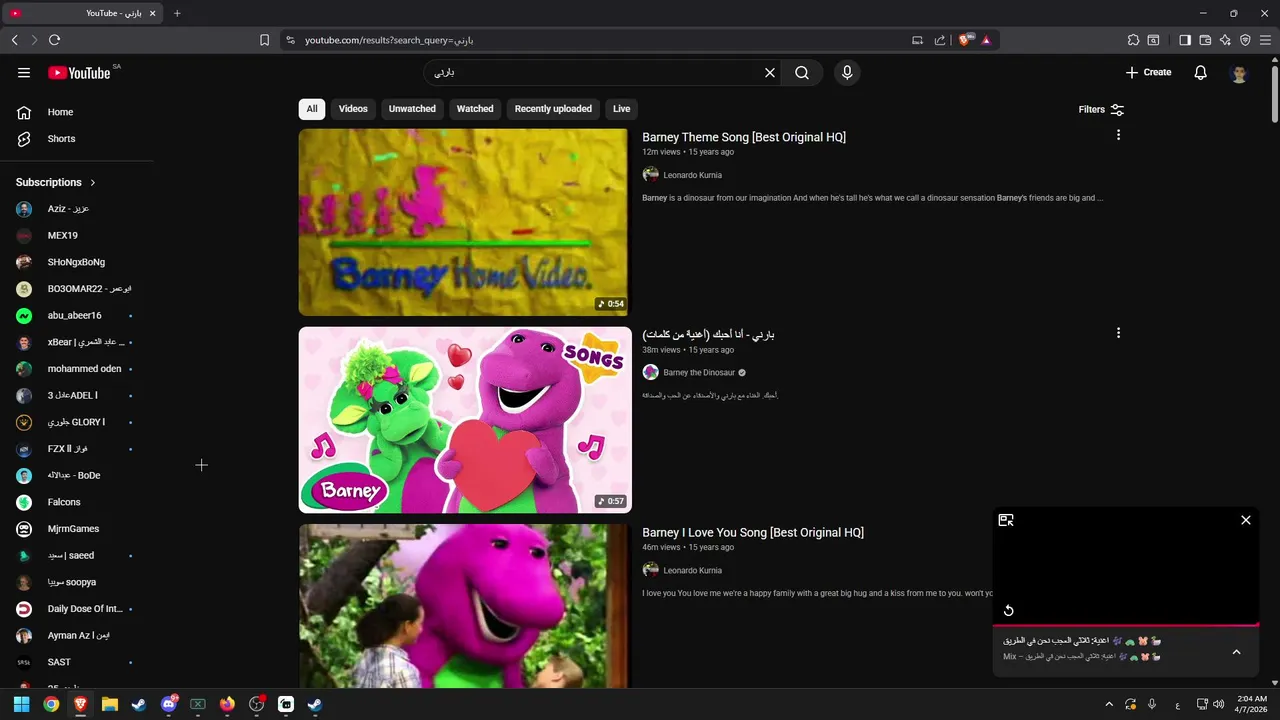Click the YouTube logo

click(x=79, y=73)
